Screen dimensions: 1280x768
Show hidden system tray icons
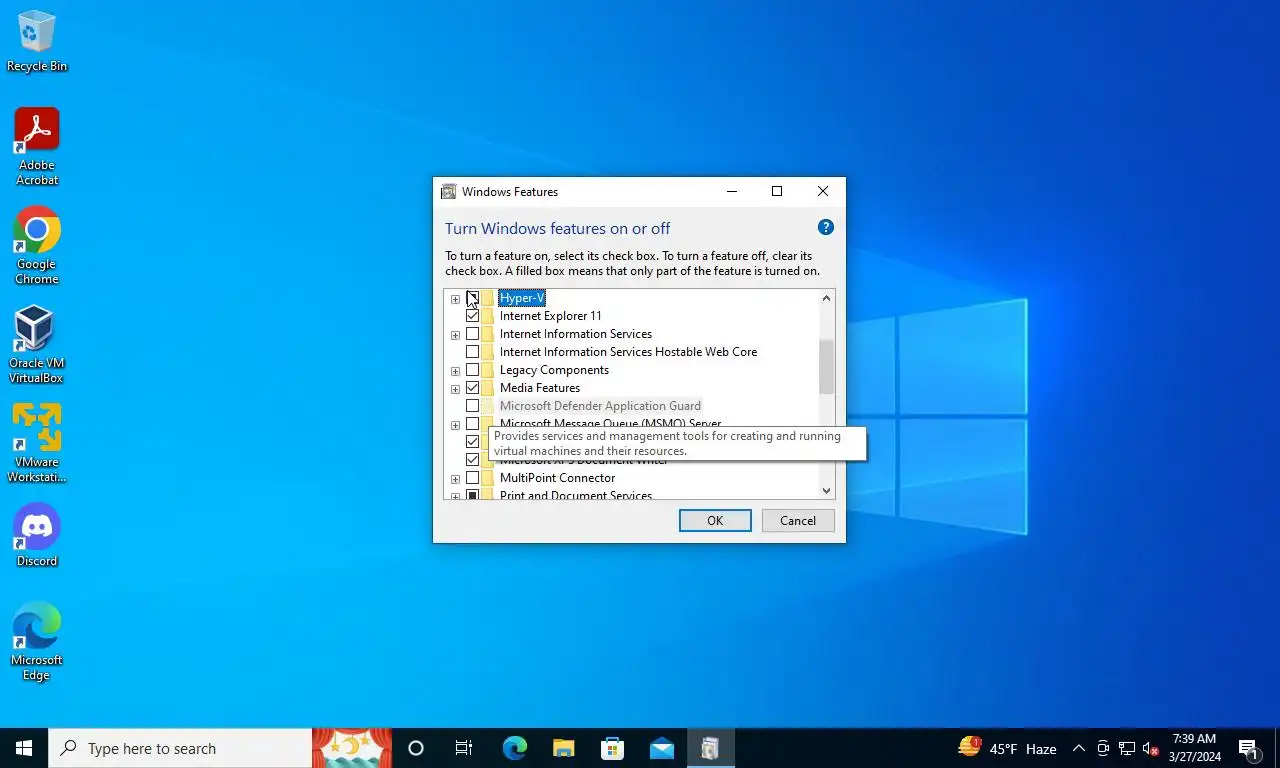[1079, 748]
